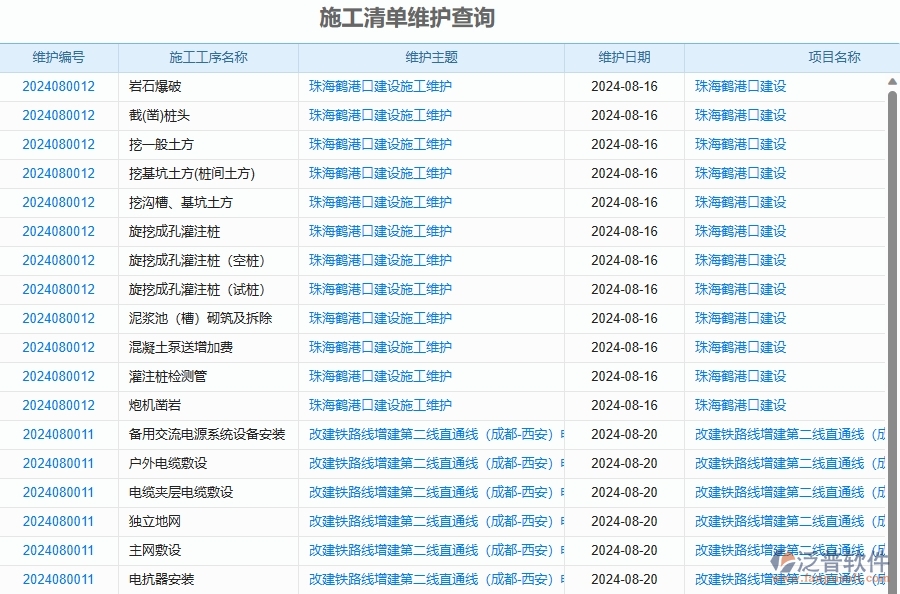Image resolution: width=900 pixels, height=594 pixels.
Task: Sort table by 维护编号 column header
Action: 57,57
